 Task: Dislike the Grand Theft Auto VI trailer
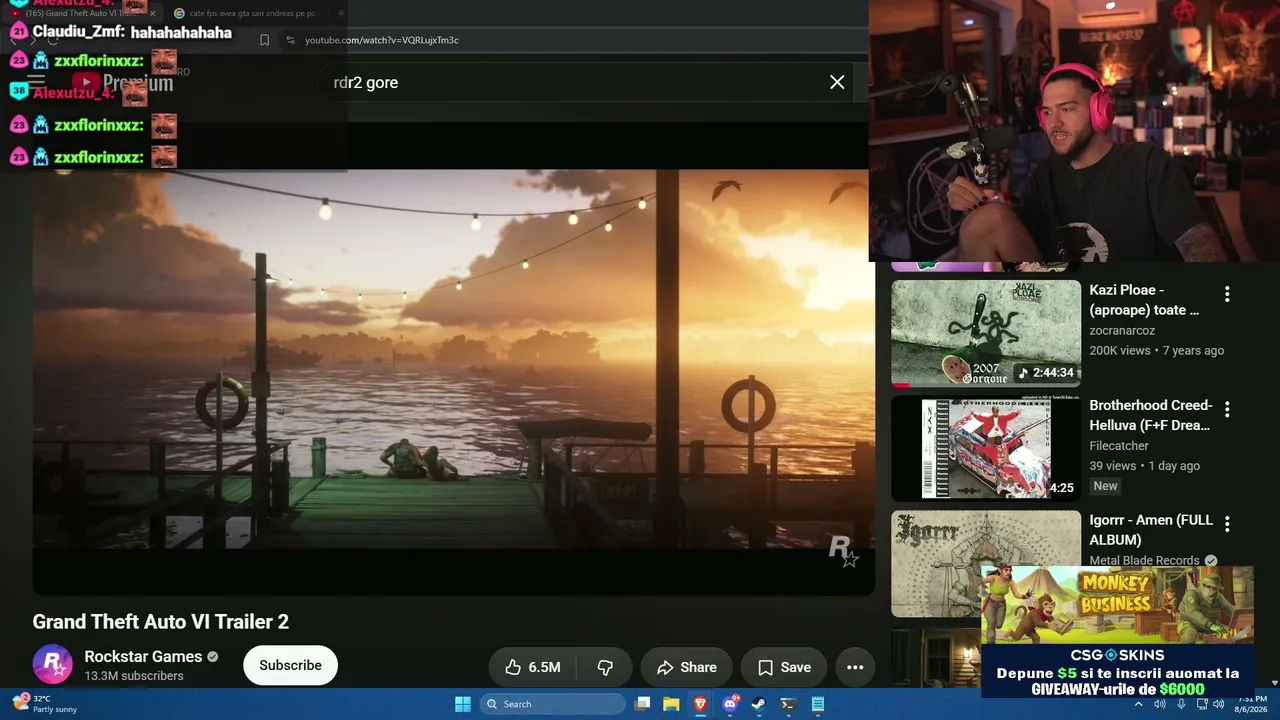[605, 667]
